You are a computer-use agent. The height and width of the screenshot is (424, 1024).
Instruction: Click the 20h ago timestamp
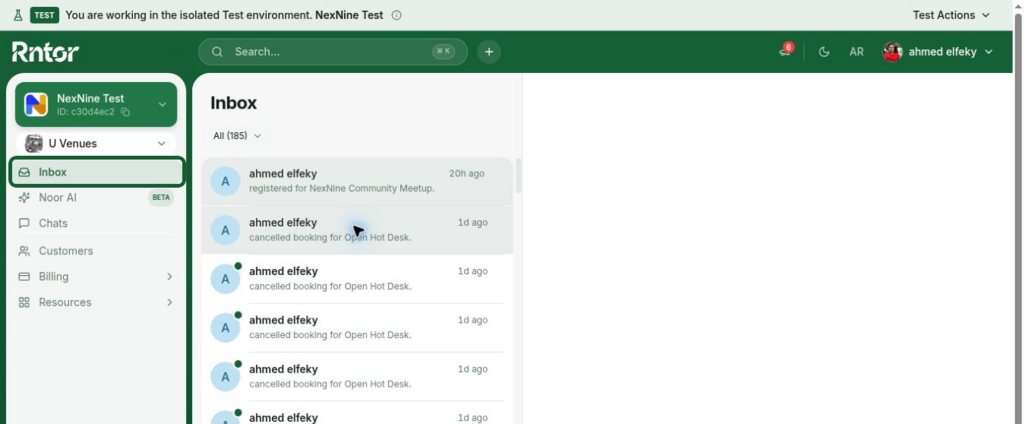tap(467, 174)
